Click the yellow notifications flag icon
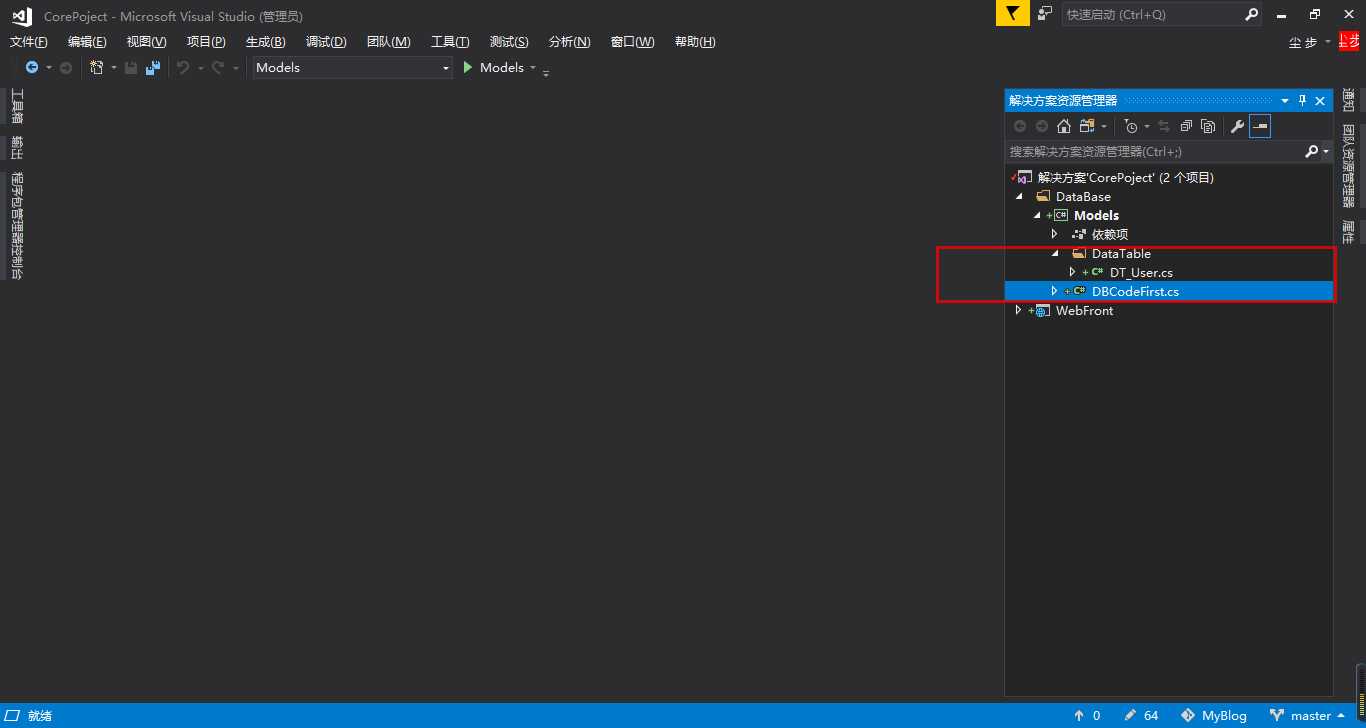This screenshot has width=1366, height=728. coord(1012,13)
